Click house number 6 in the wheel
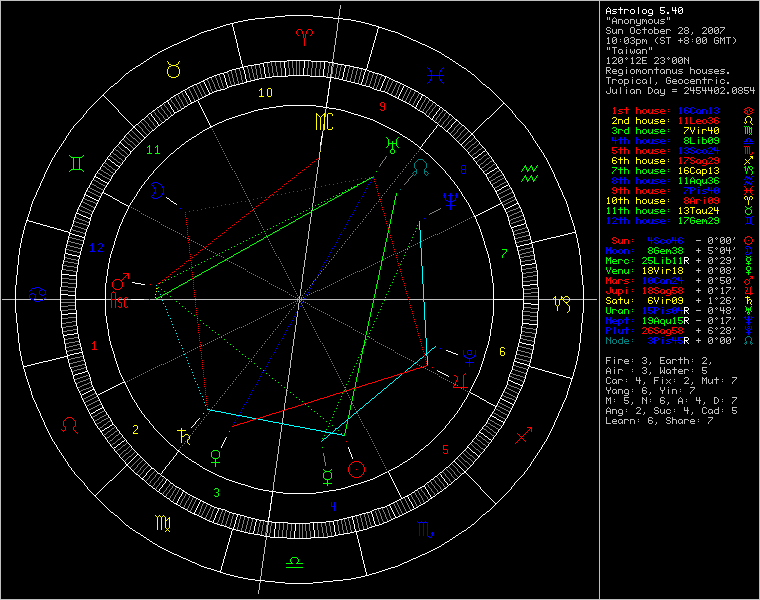 pyautogui.click(x=502, y=351)
